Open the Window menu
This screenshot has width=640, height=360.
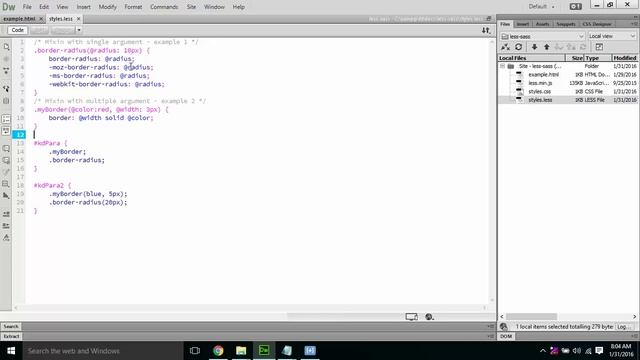pyautogui.click(x=214, y=7)
